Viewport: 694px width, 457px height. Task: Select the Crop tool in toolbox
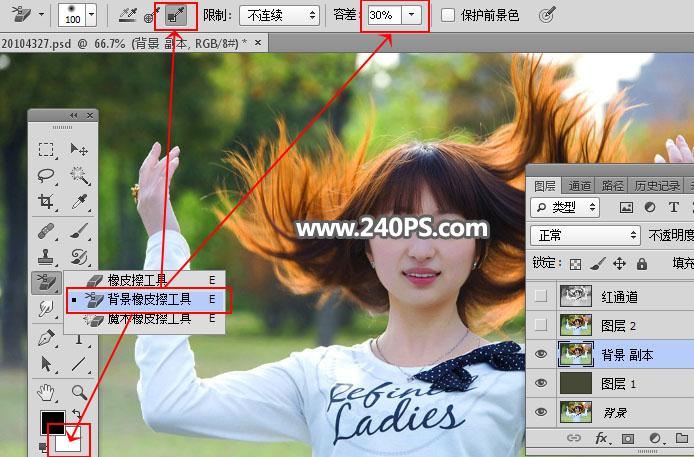coord(46,202)
